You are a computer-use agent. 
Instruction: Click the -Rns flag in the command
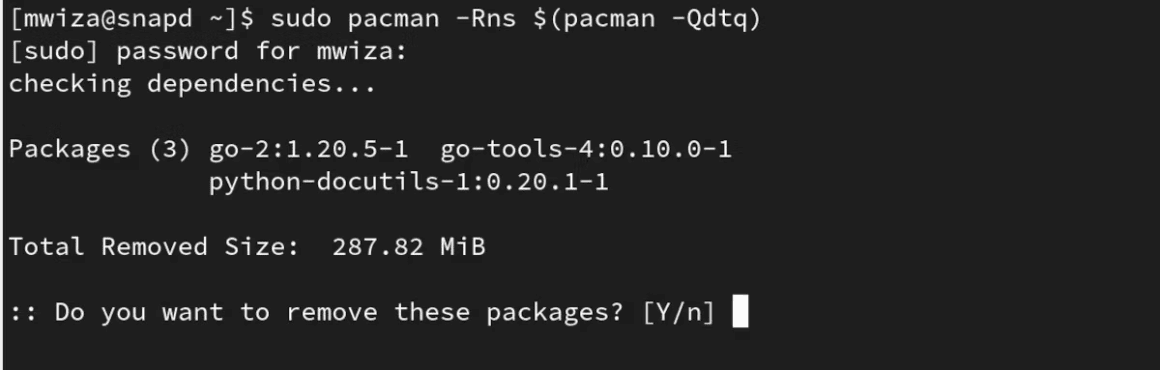[x=485, y=19]
